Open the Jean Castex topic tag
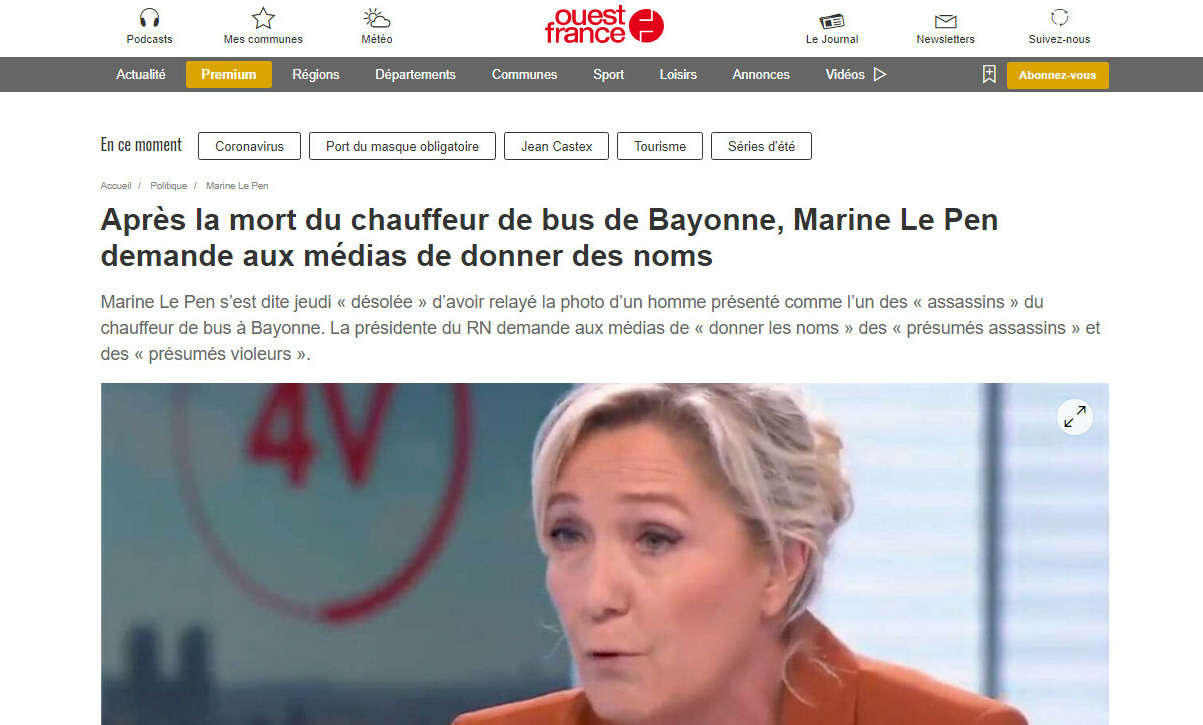The height and width of the screenshot is (725, 1203). [557, 146]
